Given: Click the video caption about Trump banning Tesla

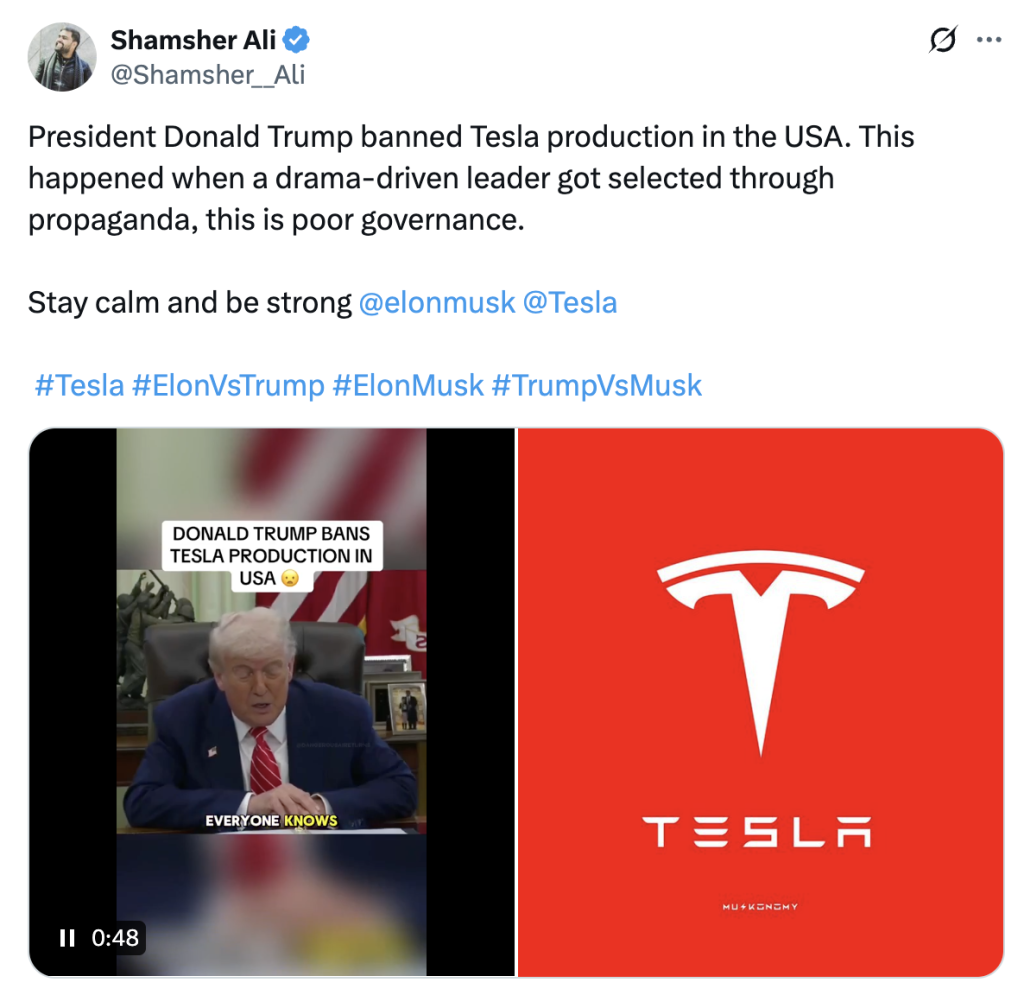Looking at the screenshot, I should click(x=272, y=556).
